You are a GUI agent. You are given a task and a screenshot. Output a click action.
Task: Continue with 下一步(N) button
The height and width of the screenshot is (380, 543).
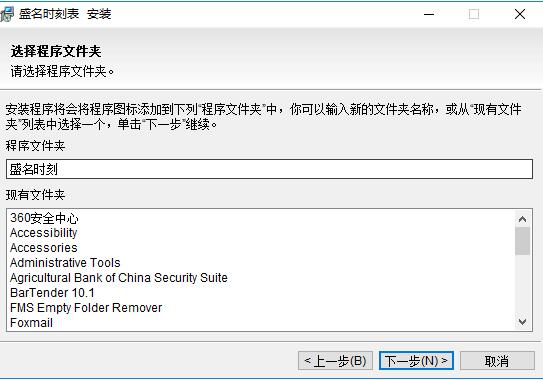416,361
